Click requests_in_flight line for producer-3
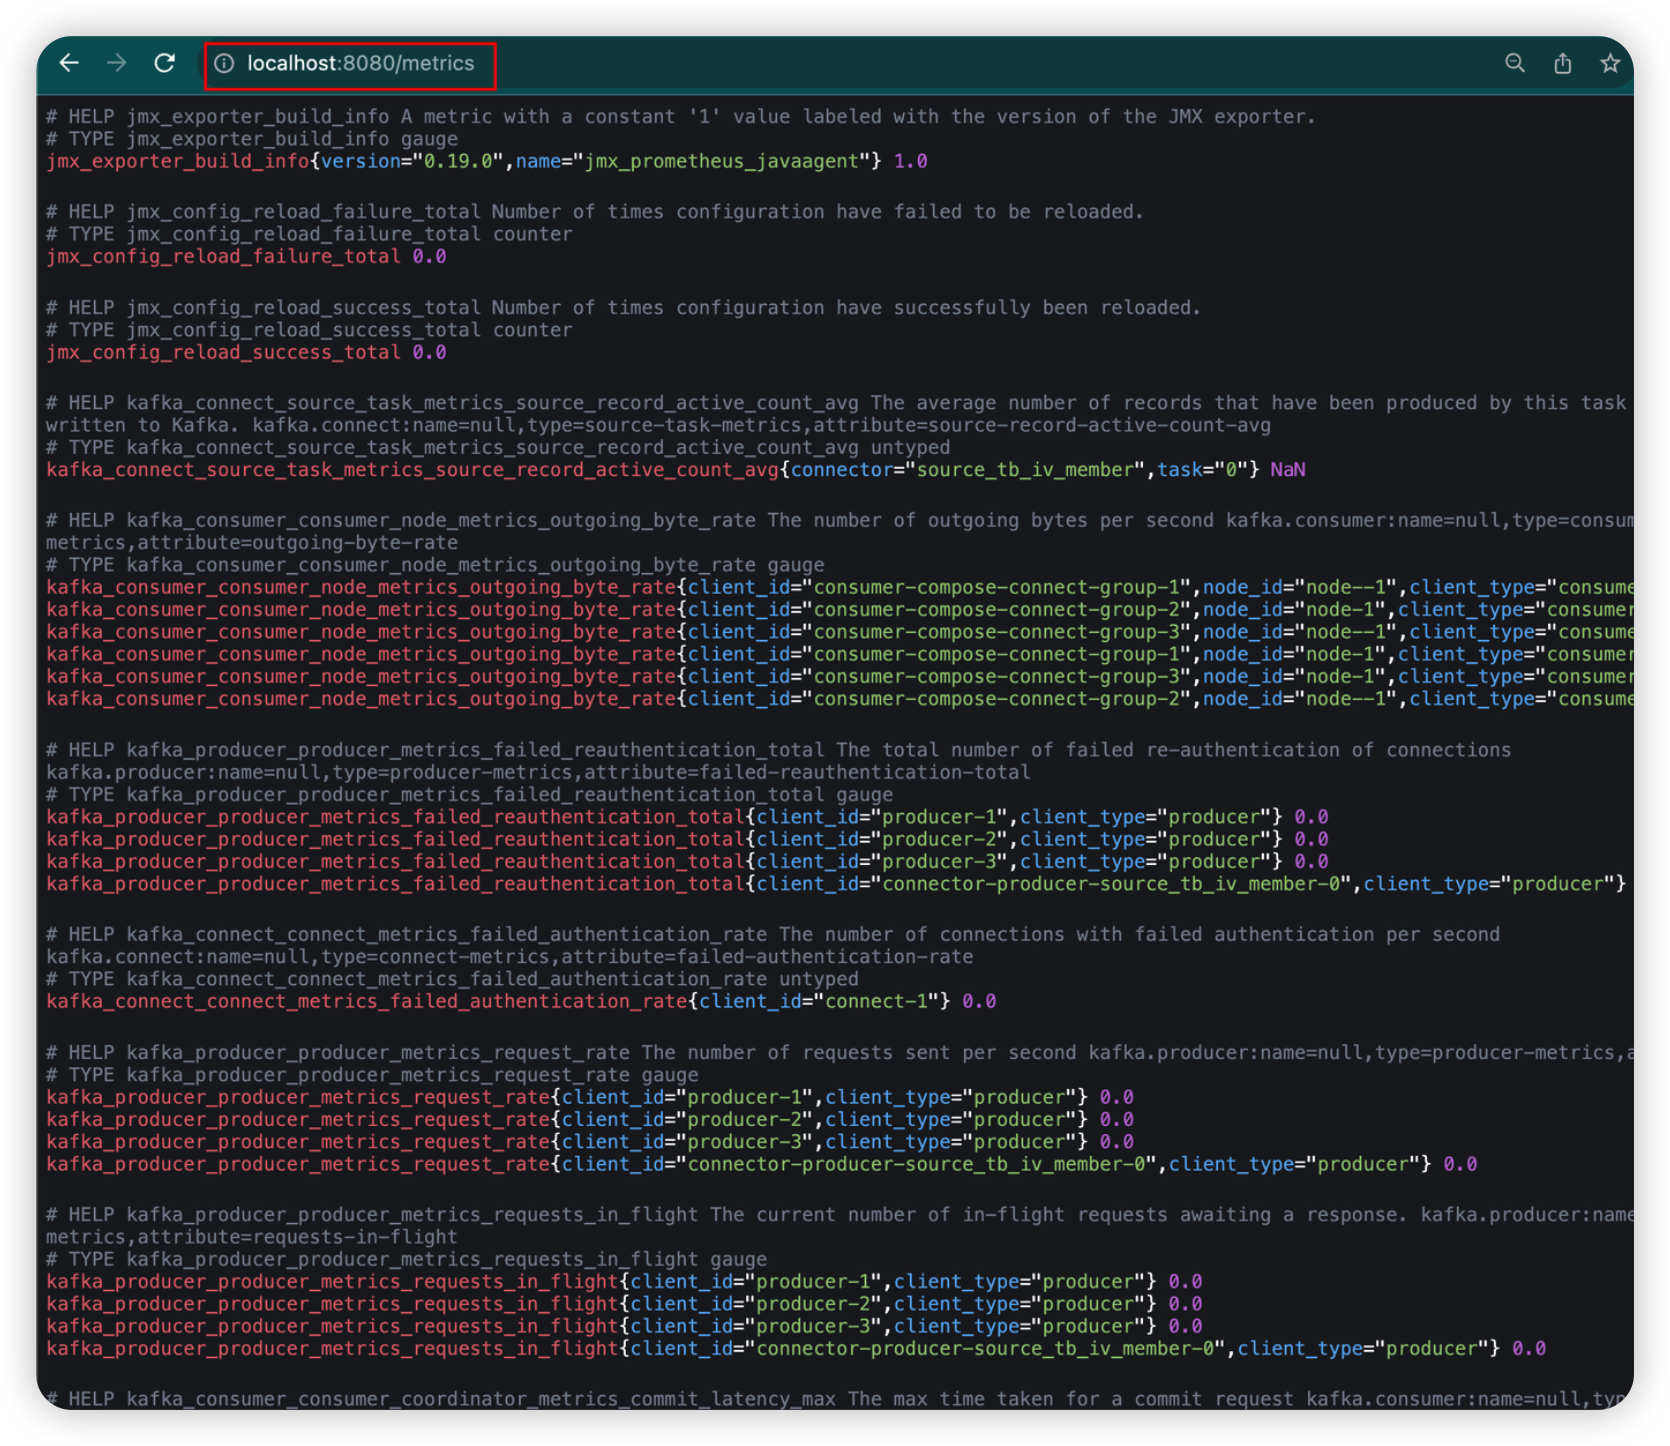Image resolution: width=1670 pixels, height=1446 pixels. [624, 1326]
